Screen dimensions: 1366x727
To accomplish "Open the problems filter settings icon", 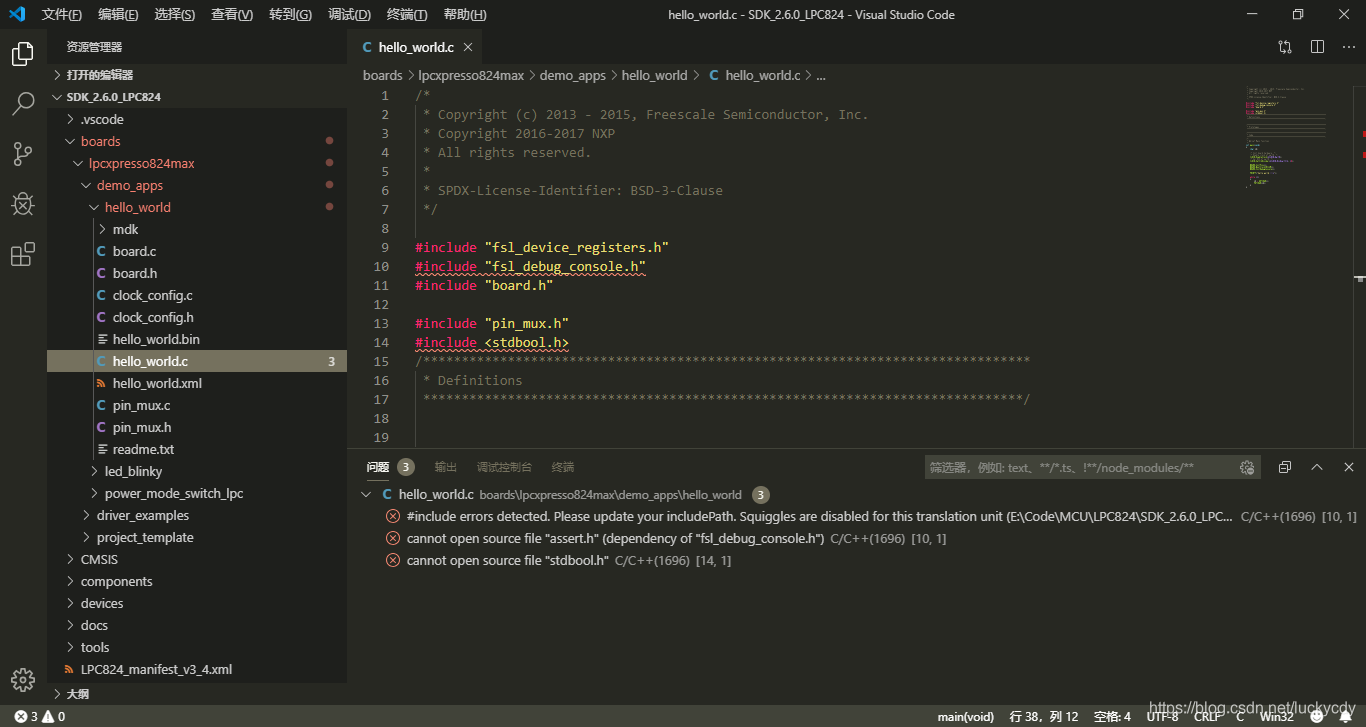I will click(x=1247, y=467).
